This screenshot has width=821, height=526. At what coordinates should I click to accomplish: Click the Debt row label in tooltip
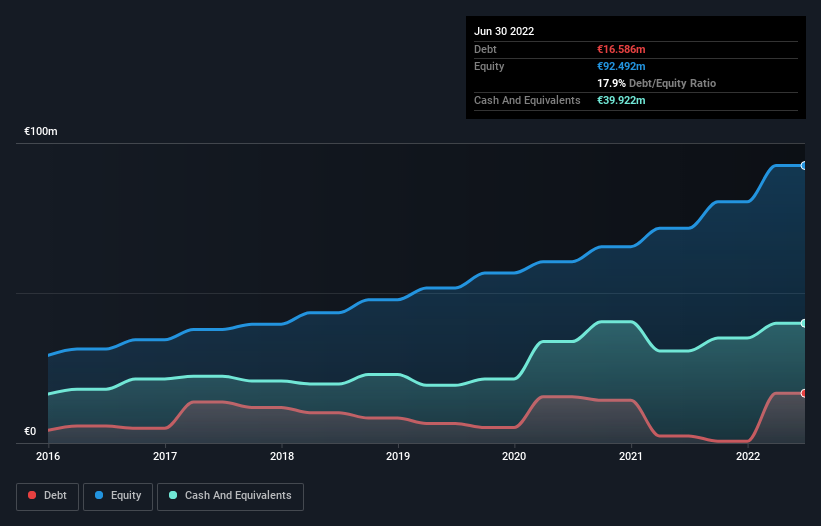(485, 49)
